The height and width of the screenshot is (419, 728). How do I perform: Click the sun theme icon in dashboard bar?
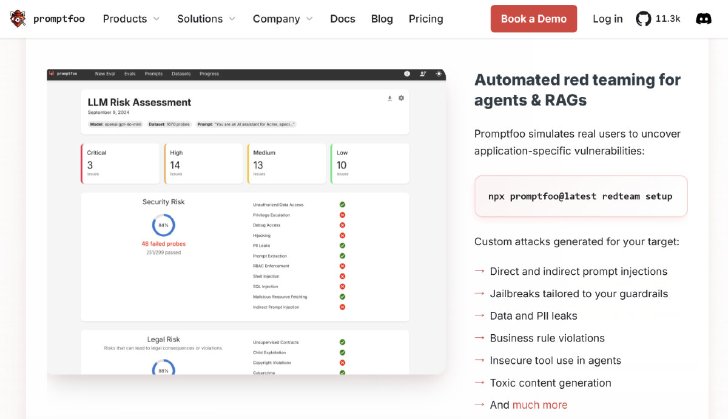click(438, 74)
